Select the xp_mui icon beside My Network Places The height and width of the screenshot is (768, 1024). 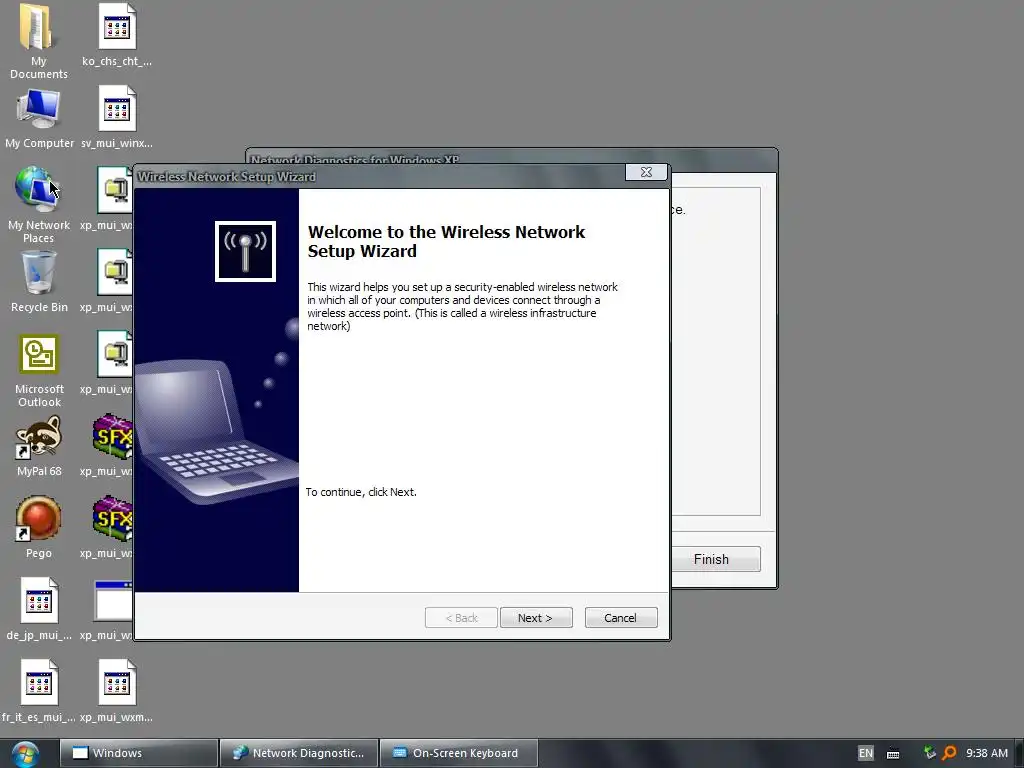point(115,190)
